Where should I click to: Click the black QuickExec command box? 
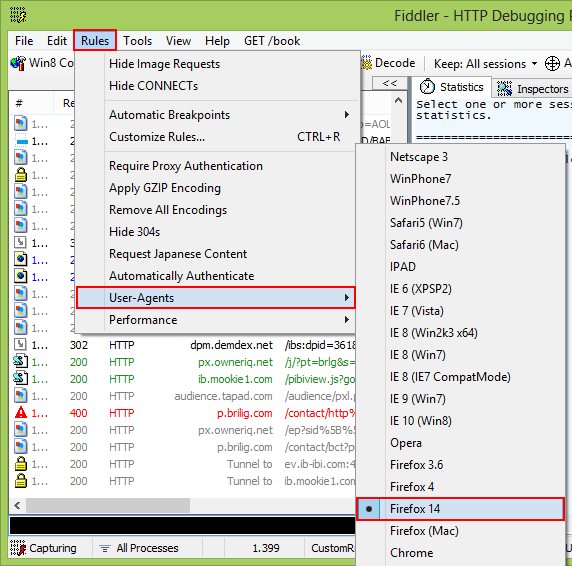(182, 526)
